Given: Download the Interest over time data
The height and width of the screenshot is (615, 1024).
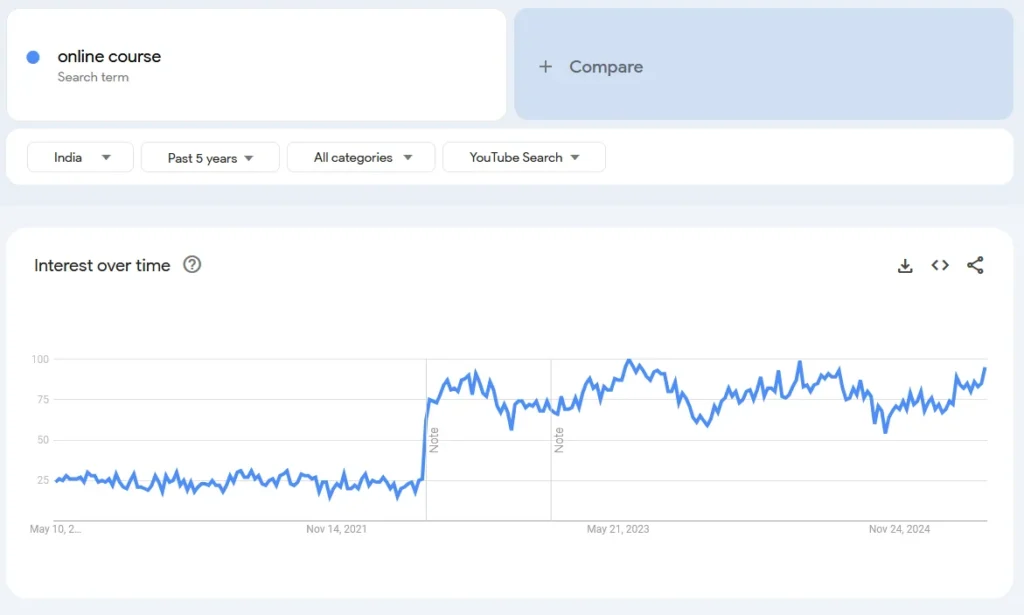Looking at the screenshot, I should click(x=905, y=266).
